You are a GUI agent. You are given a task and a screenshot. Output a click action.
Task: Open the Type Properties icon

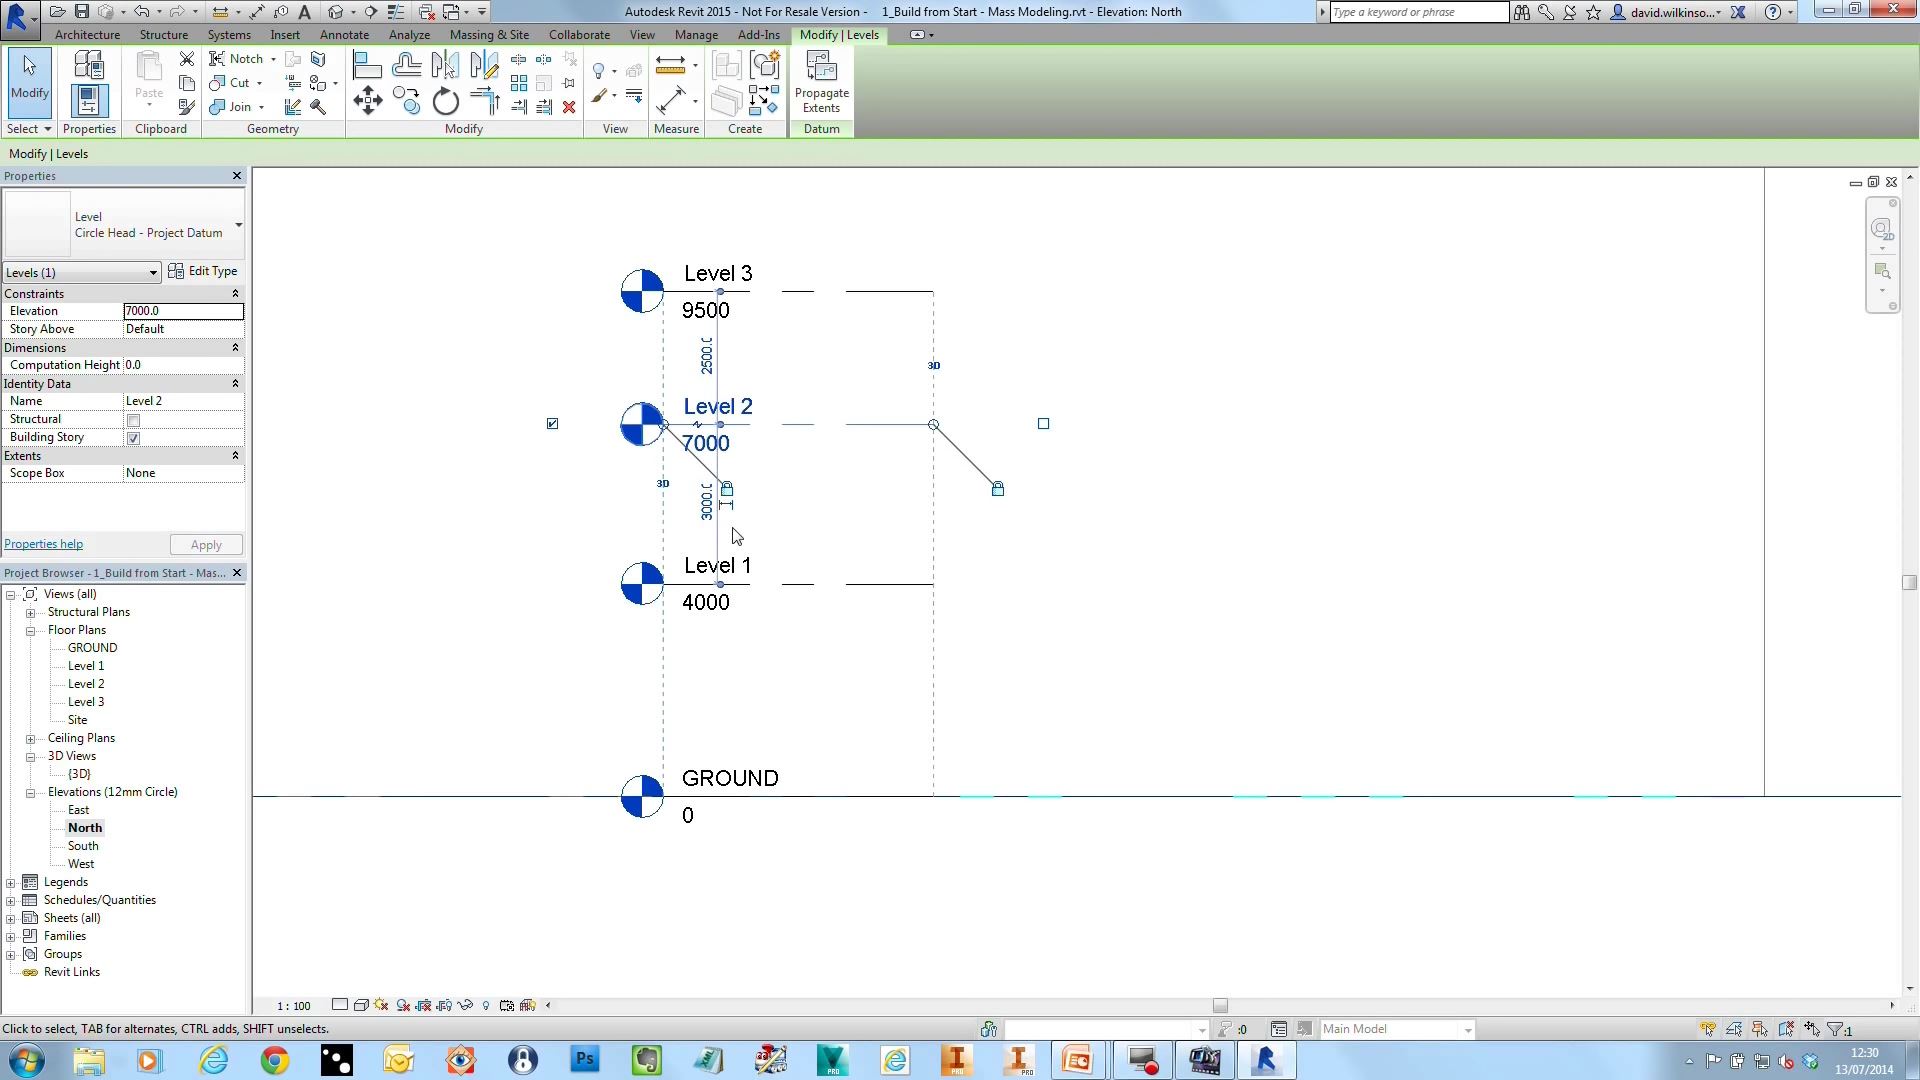click(x=89, y=66)
